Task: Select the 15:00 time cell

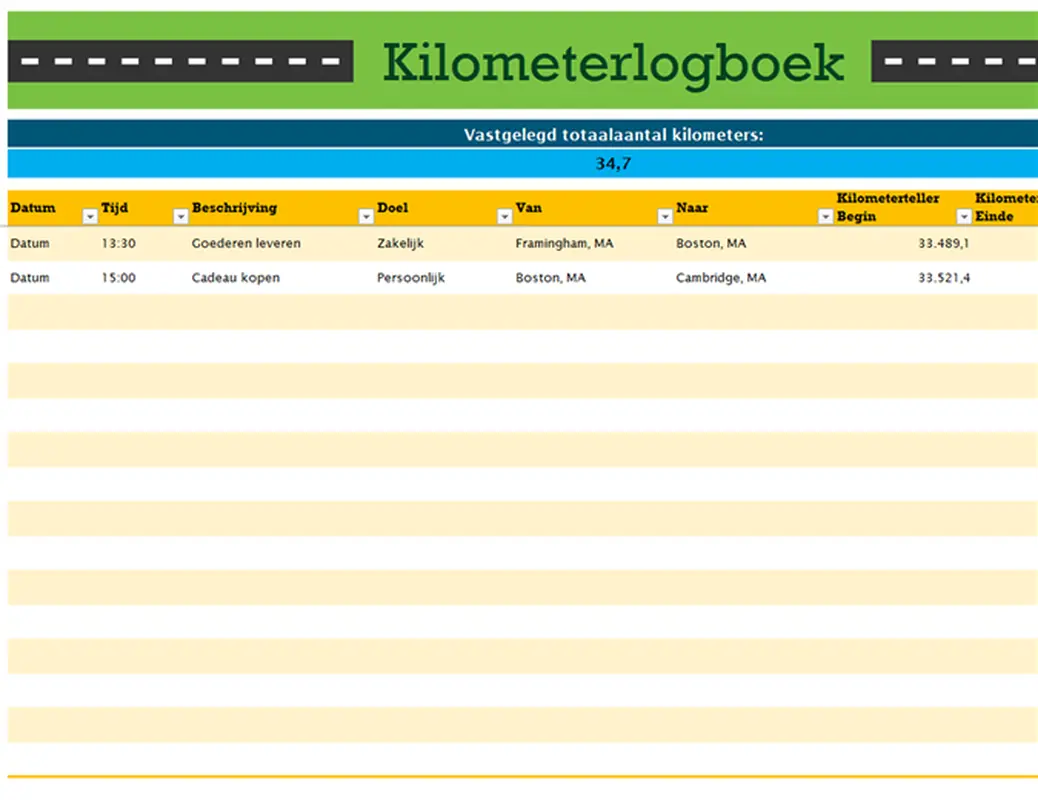Action: coord(118,277)
